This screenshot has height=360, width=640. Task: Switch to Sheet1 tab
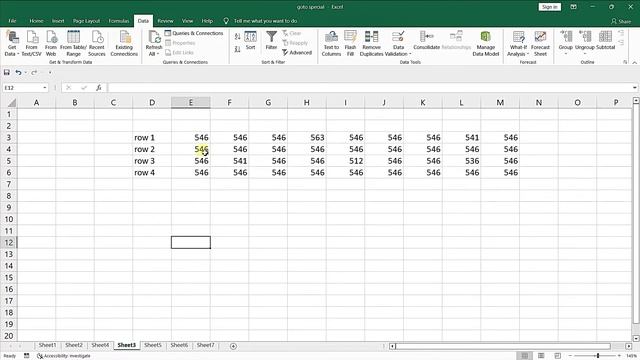click(x=47, y=345)
